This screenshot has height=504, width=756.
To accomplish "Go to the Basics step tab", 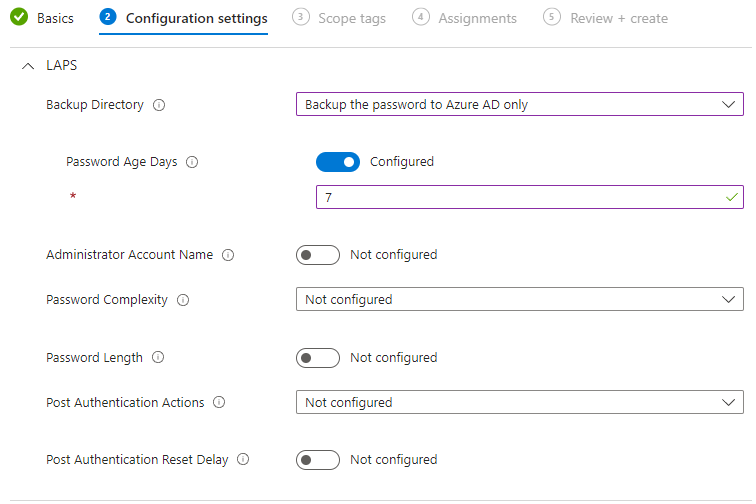I will coord(55,18).
